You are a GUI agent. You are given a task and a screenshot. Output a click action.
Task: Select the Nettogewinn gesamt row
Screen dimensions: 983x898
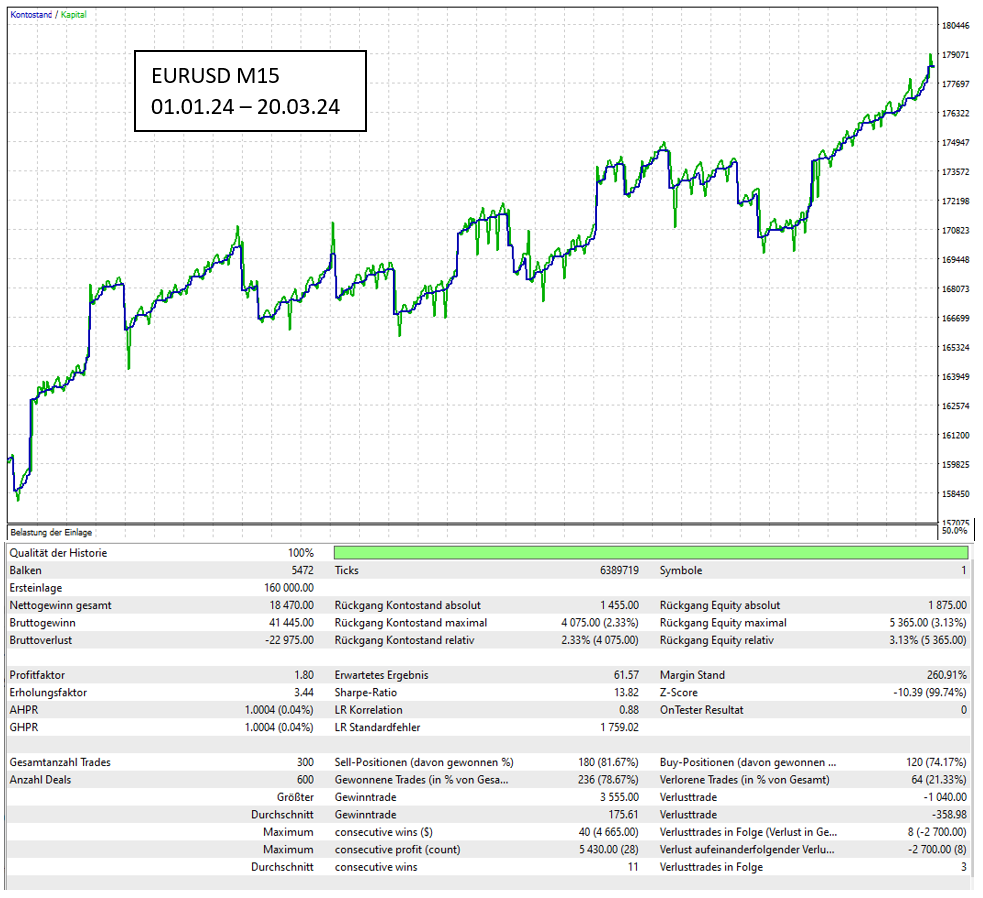click(150, 604)
